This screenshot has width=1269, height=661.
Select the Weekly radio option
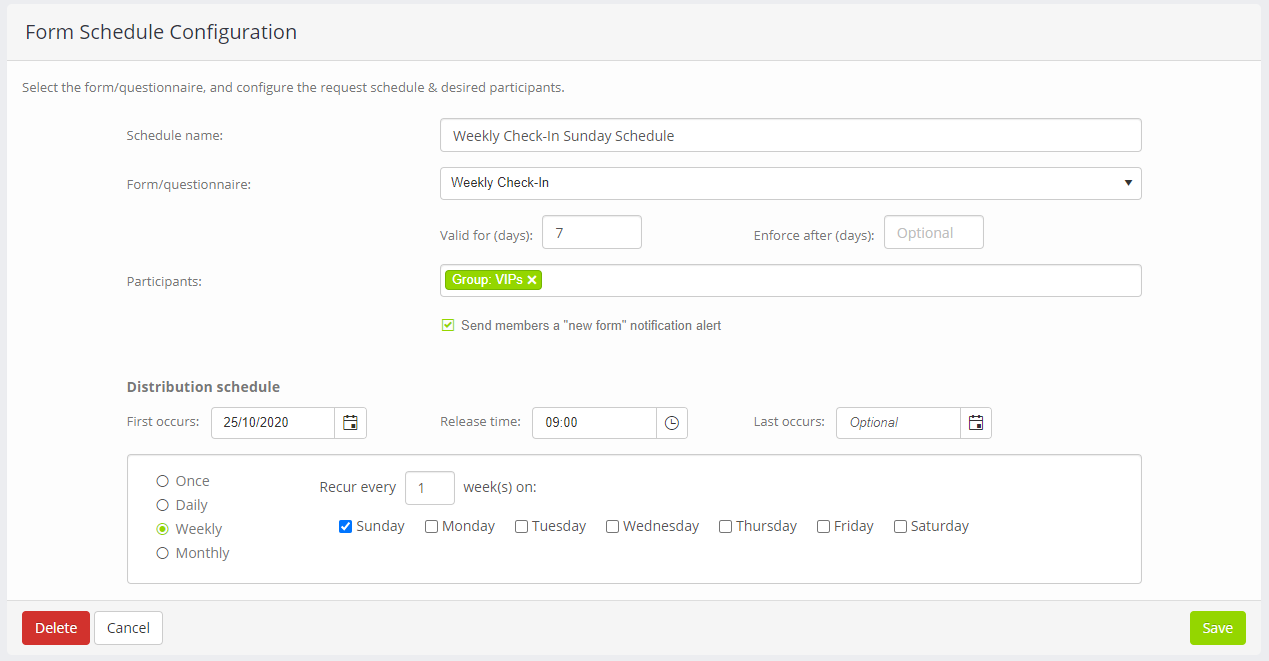[x=162, y=529]
